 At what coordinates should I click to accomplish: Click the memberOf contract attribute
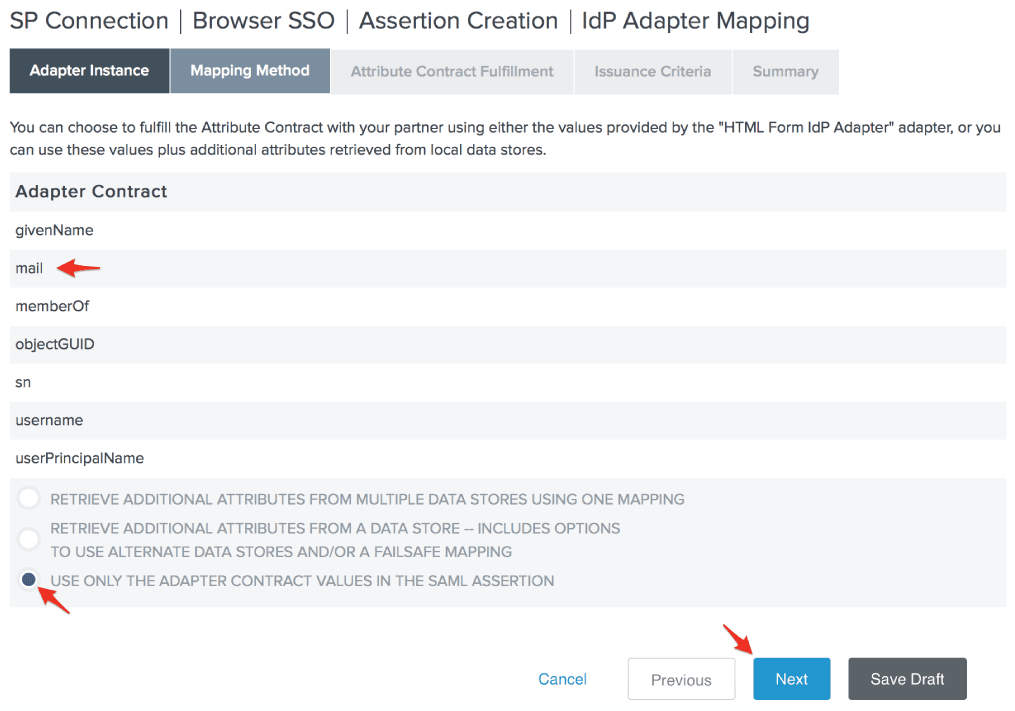click(49, 306)
